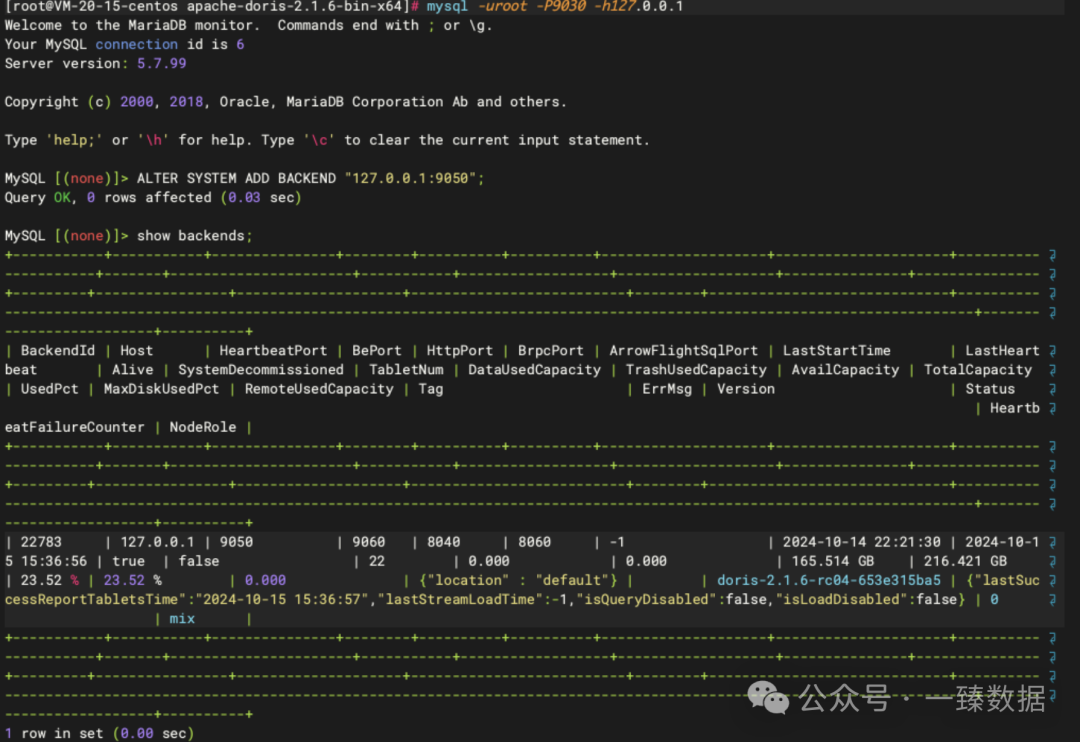
Task: Click available capacity '165.514 GB'
Action: pyautogui.click(x=832, y=561)
